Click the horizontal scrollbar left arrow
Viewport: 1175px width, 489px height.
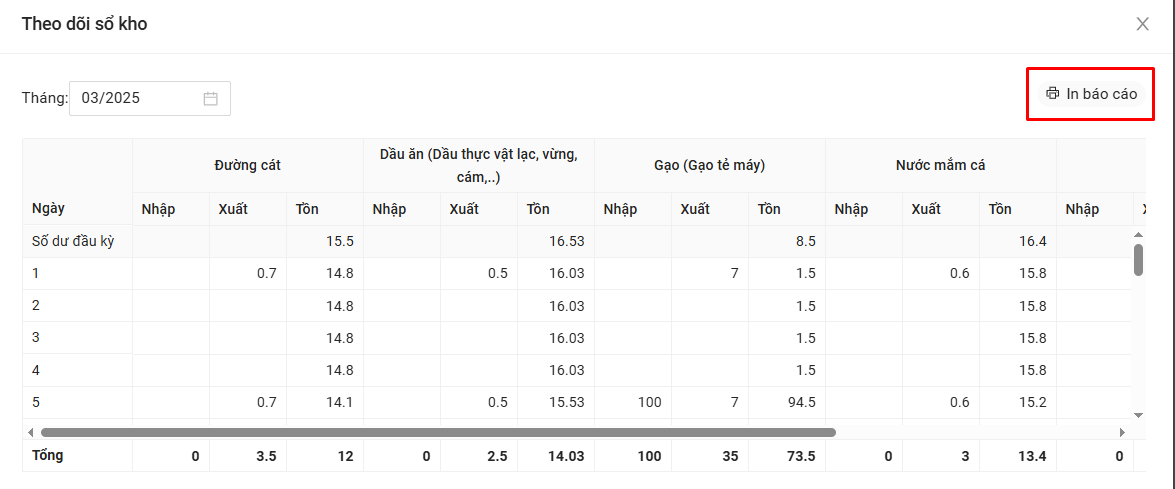[30, 432]
